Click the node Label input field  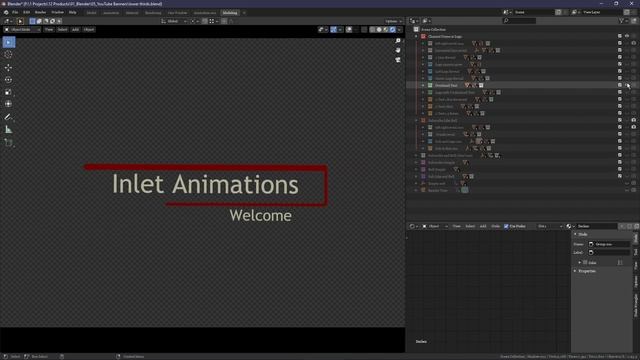point(609,253)
